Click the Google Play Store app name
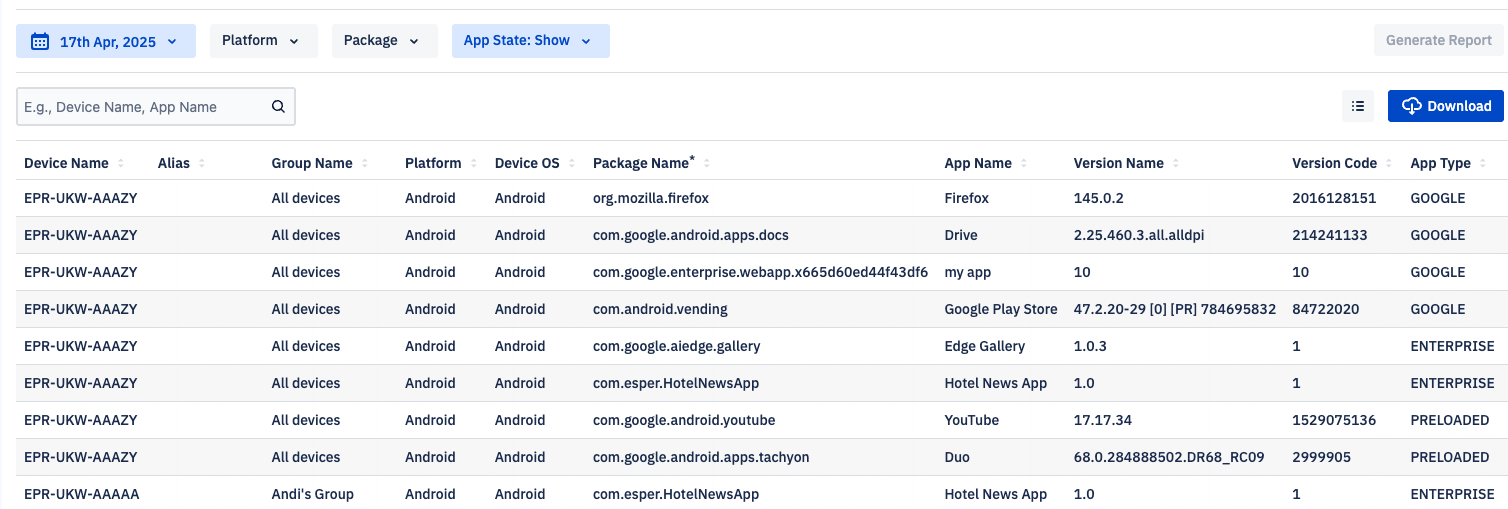 (x=1001, y=309)
